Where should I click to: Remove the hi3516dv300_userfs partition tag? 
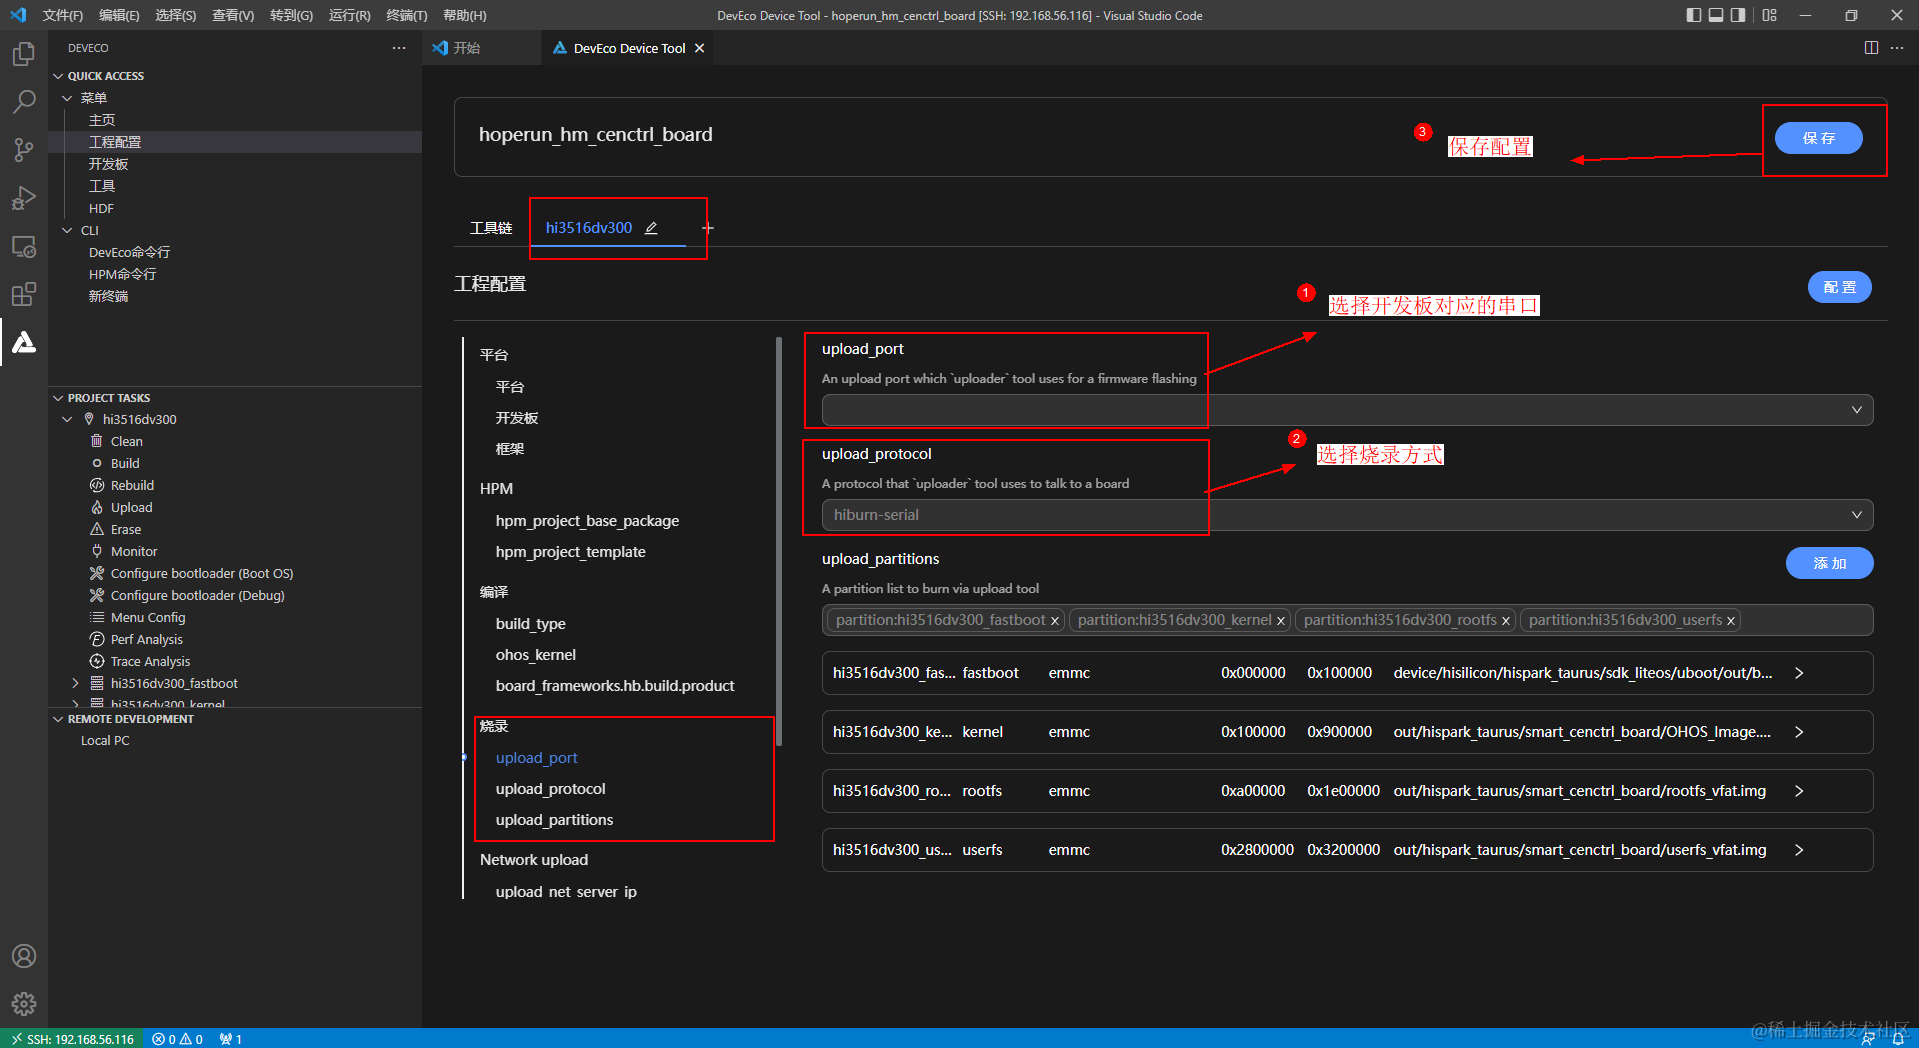click(x=1730, y=621)
